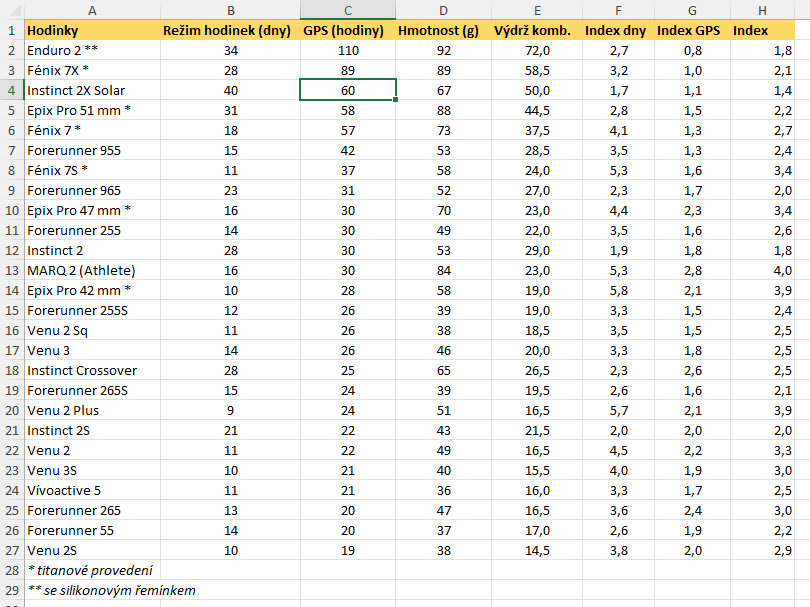Select row 27 header
810x607 pixels.
(x=12, y=551)
